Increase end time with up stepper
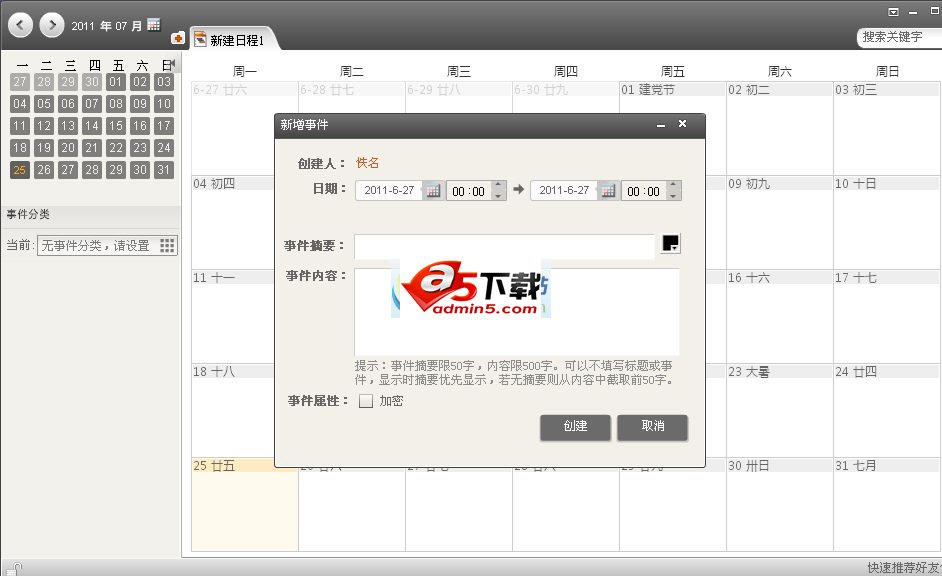 pyautogui.click(x=673, y=186)
